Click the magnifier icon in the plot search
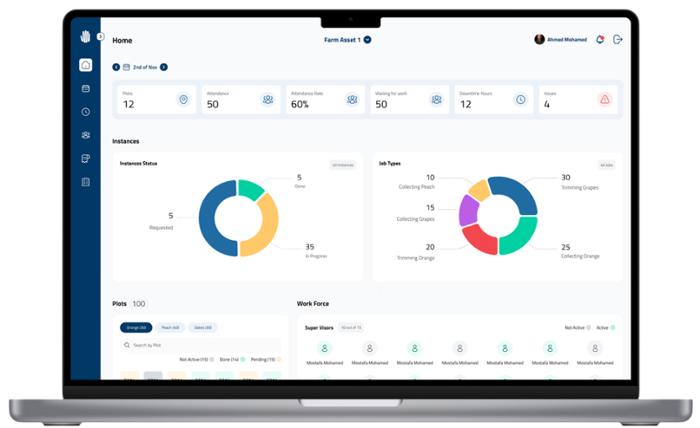The width and height of the screenshot is (700, 428). pos(127,345)
